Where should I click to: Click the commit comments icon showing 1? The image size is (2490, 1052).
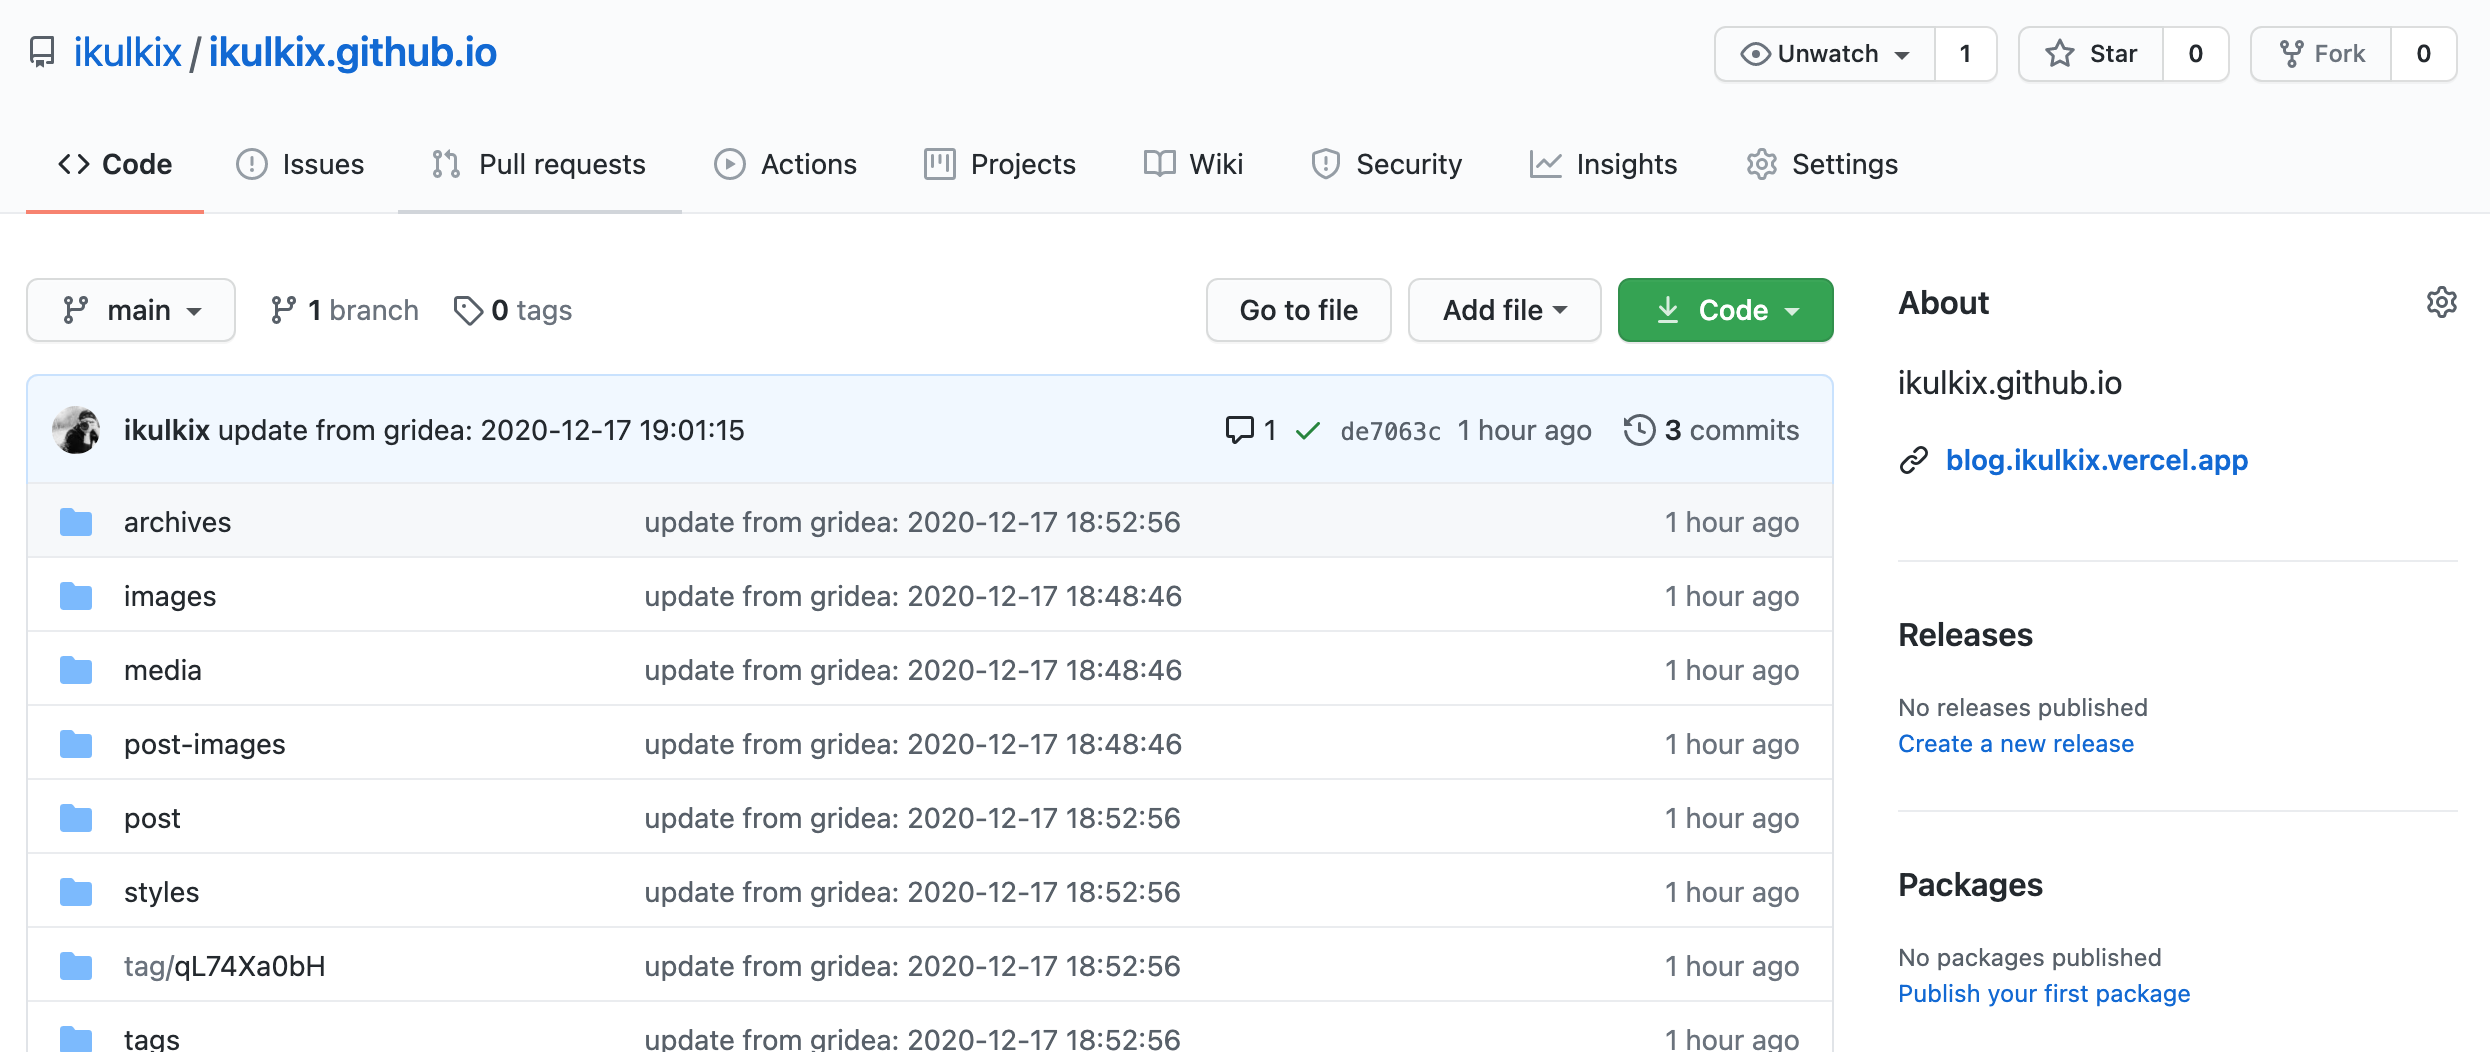pyautogui.click(x=1250, y=430)
